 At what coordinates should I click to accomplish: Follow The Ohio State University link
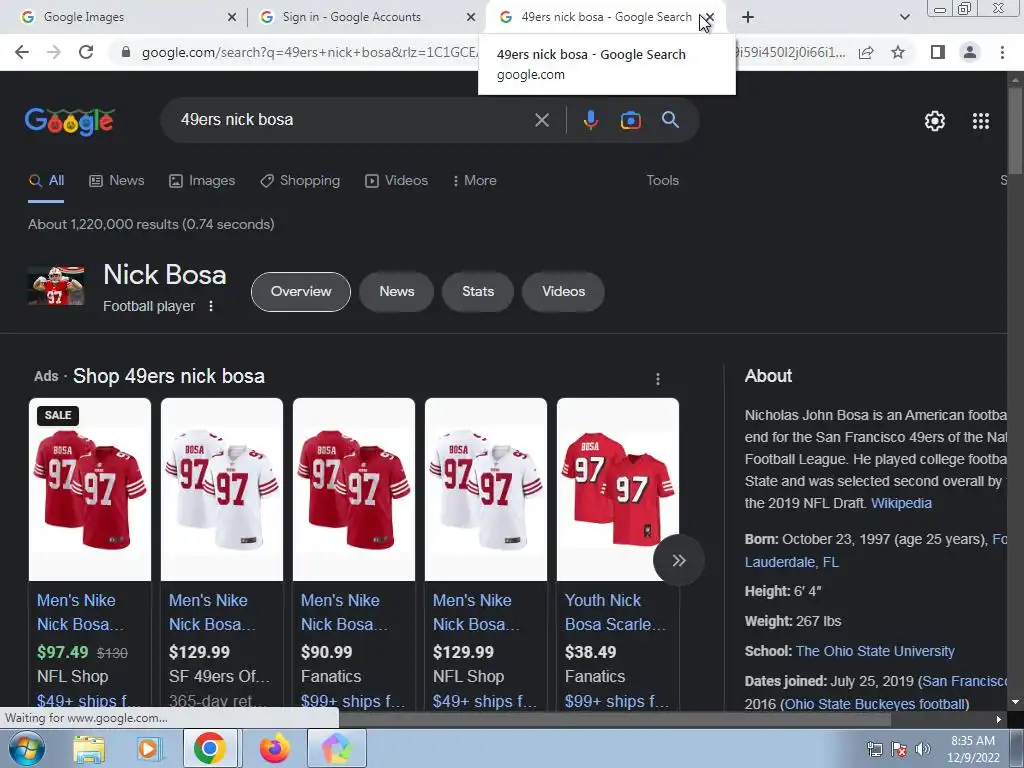875,651
